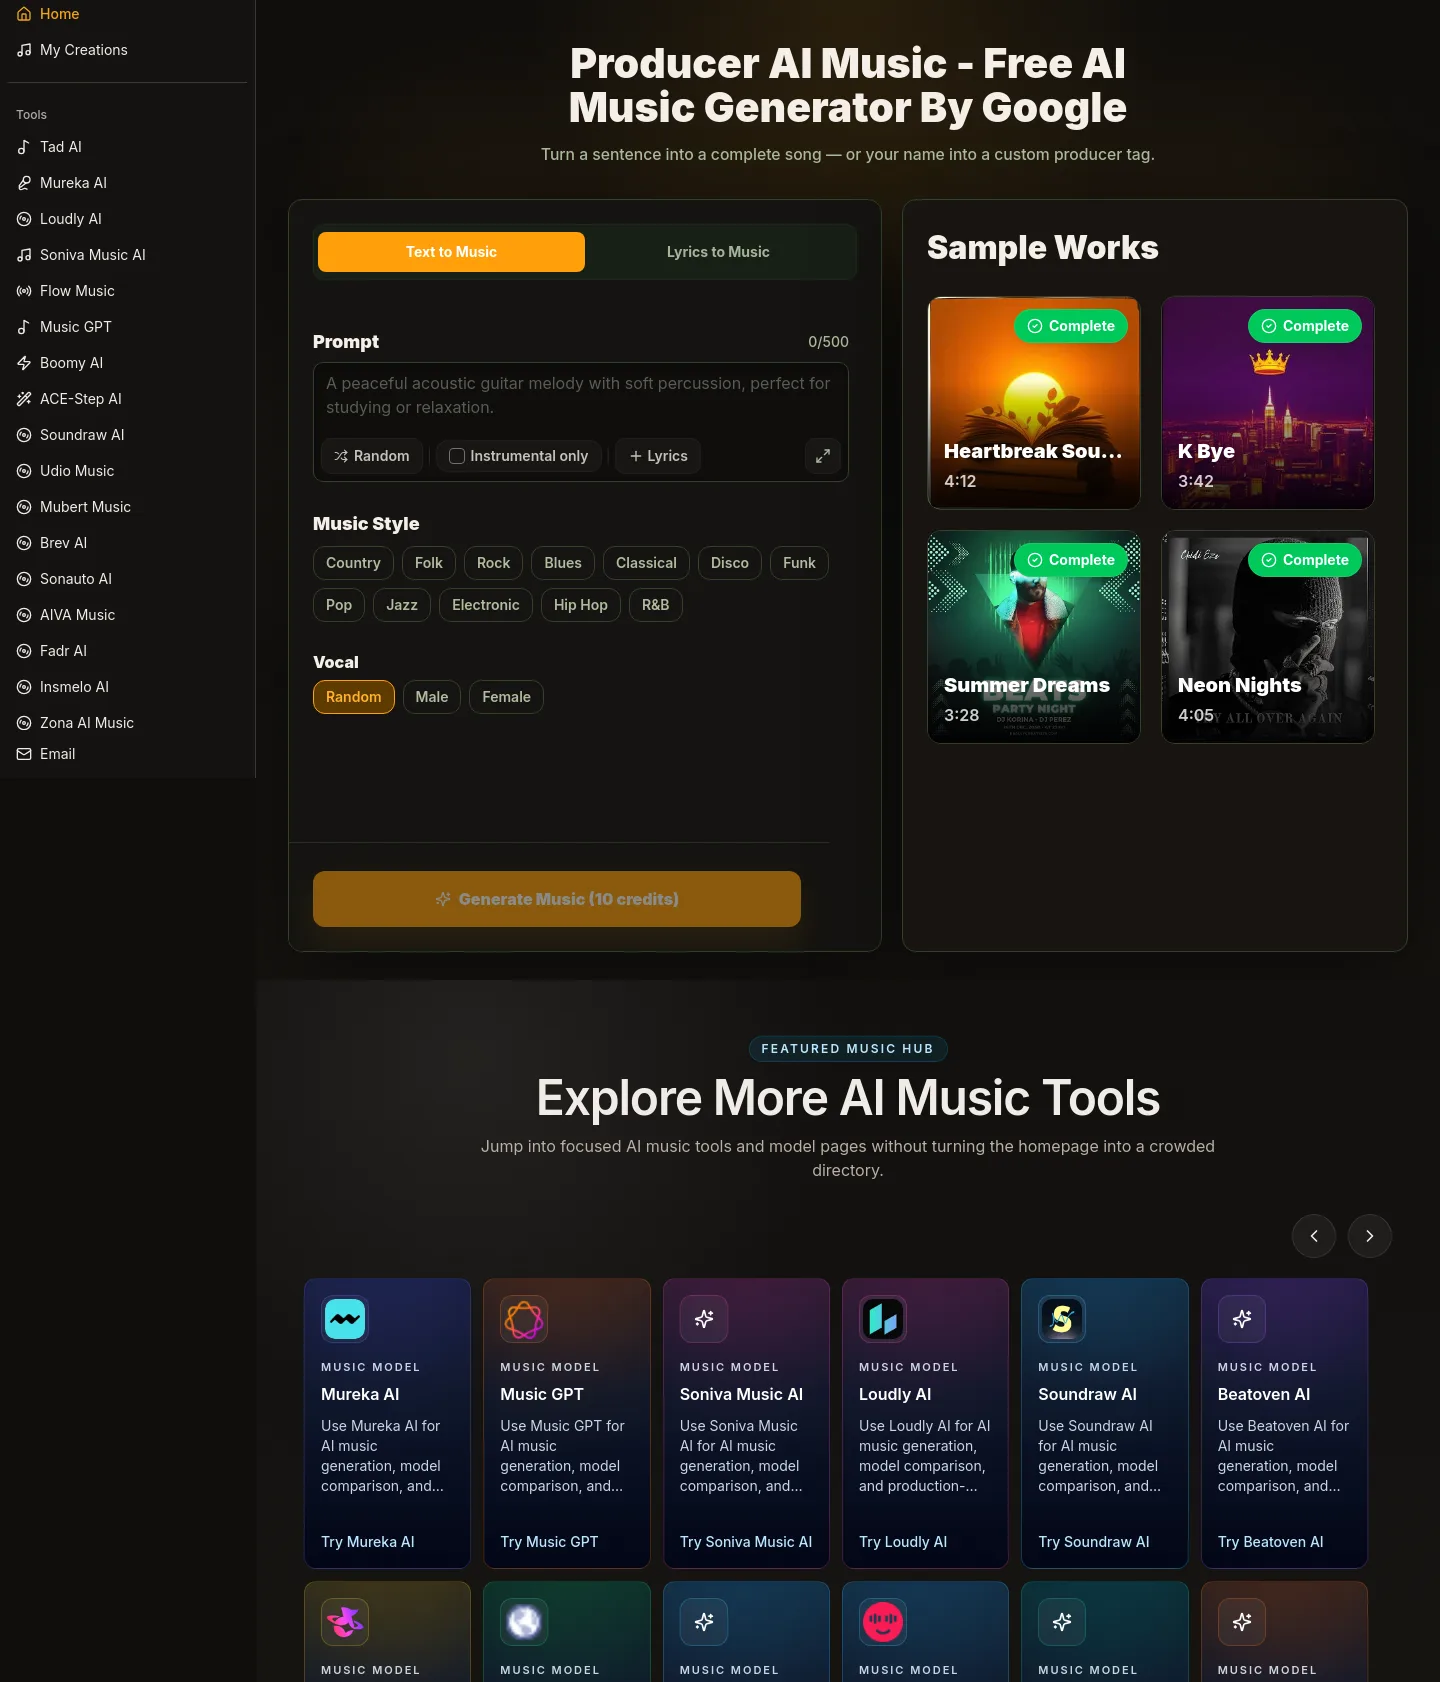This screenshot has width=1440, height=1682.
Task: Click the Boomy AI lightning icon
Action: click(24, 363)
